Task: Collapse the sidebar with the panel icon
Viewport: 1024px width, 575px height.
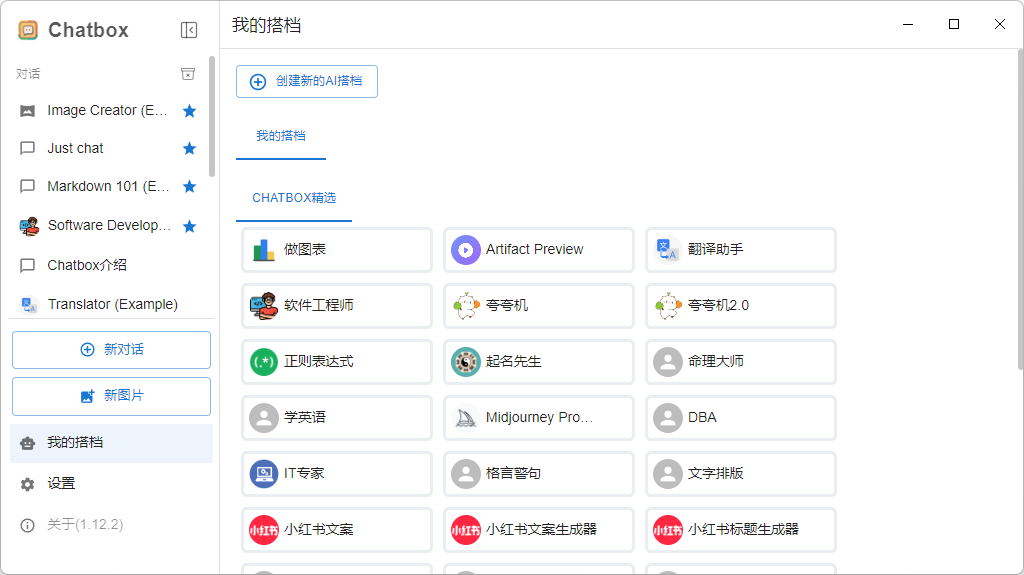Action: point(189,30)
